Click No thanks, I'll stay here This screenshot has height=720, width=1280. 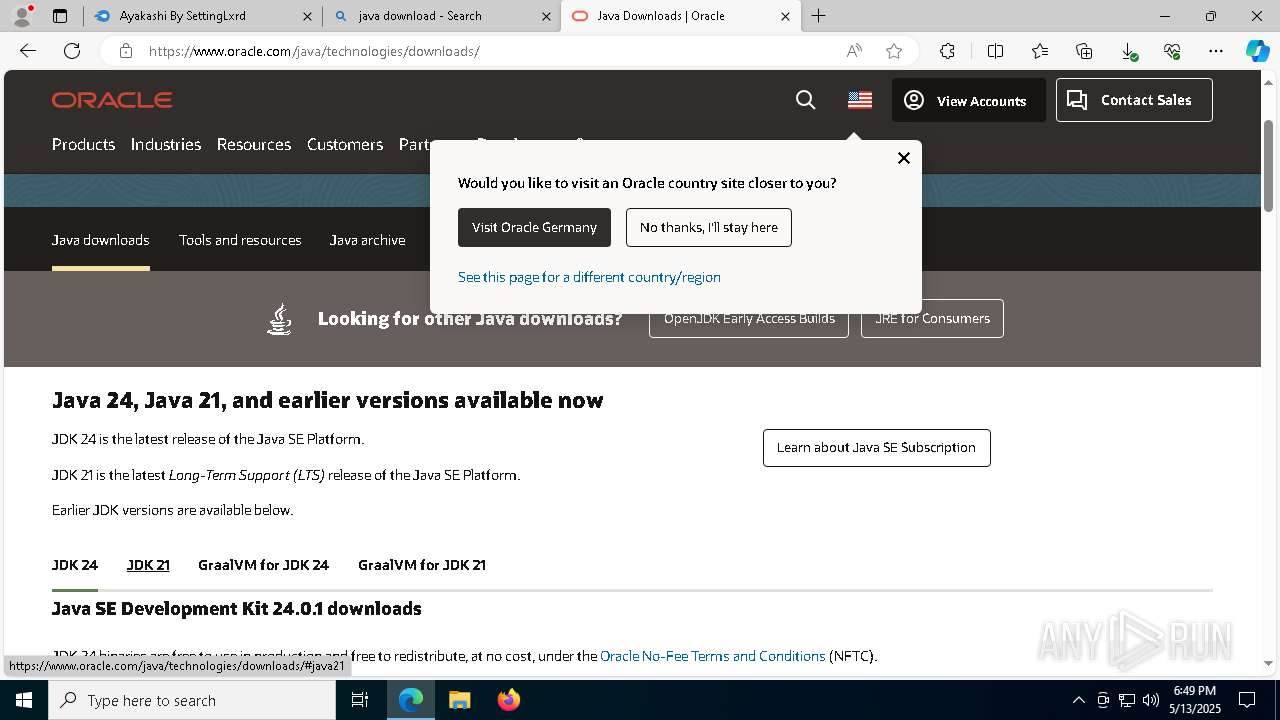[709, 227]
